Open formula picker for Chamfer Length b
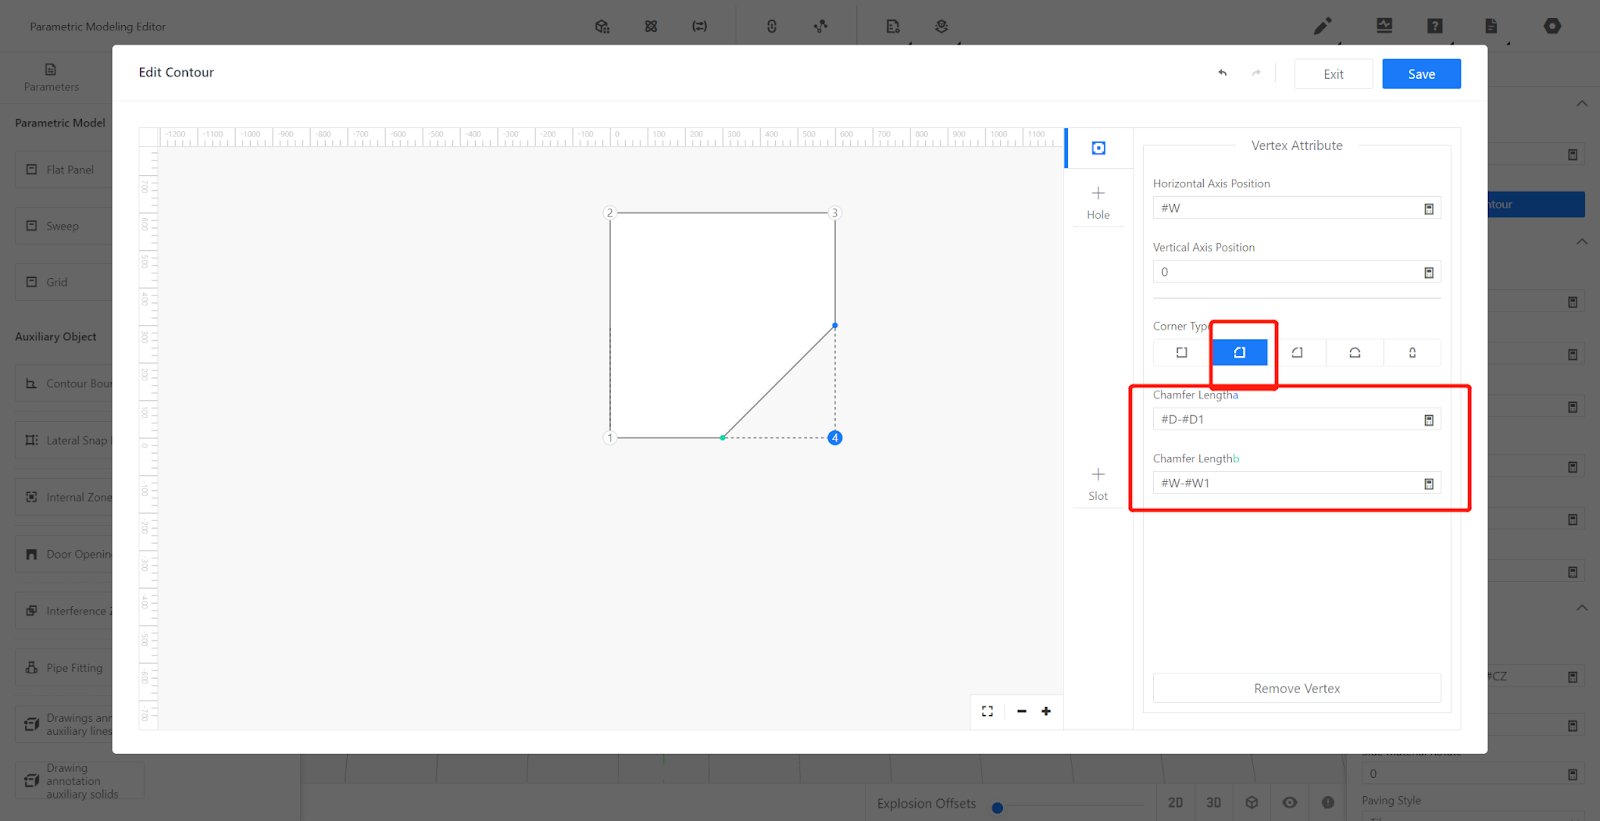Viewport: 1600px width, 821px height. click(1428, 484)
